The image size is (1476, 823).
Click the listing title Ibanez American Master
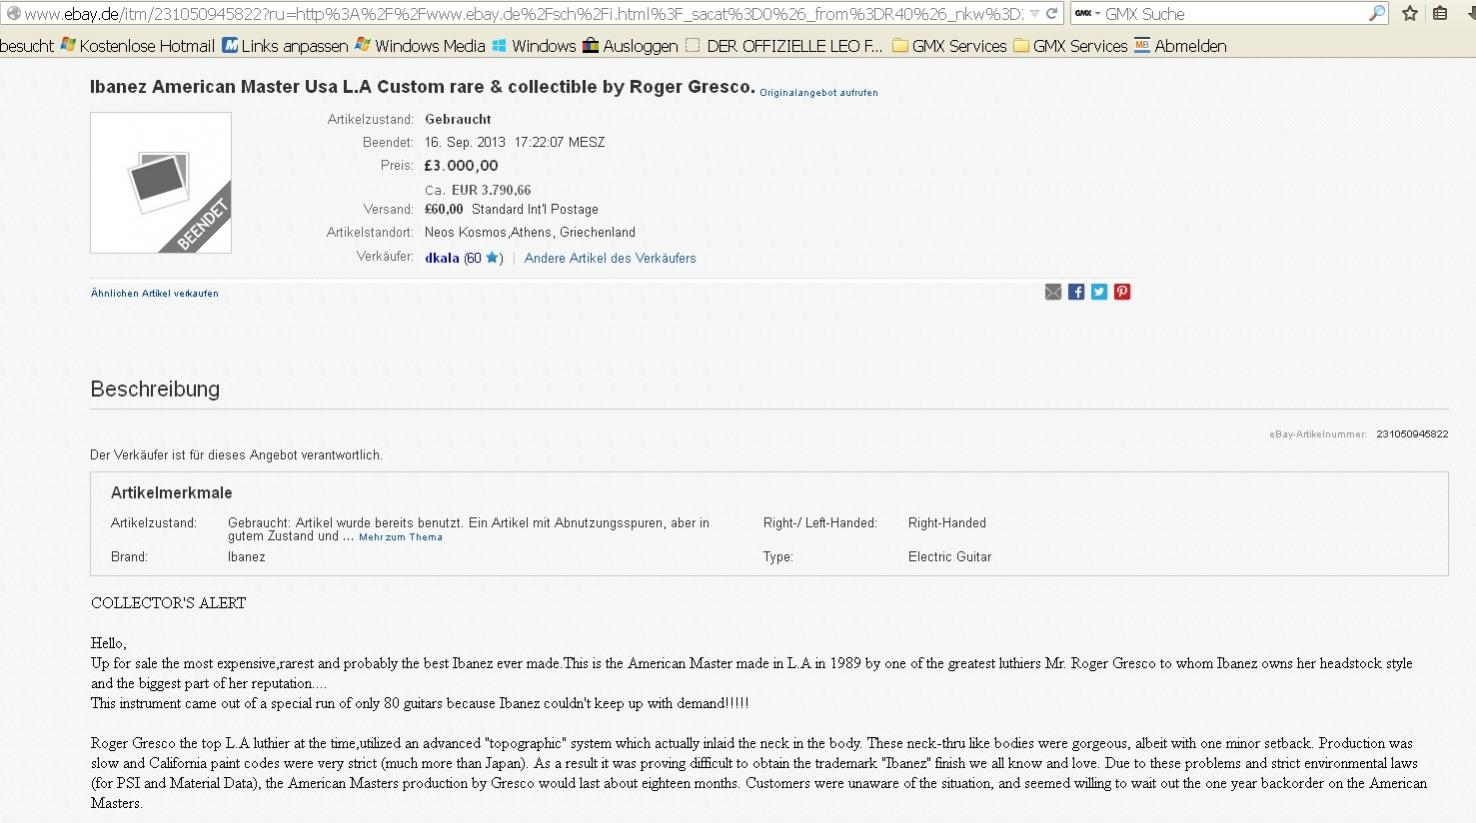[x=422, y=87]
